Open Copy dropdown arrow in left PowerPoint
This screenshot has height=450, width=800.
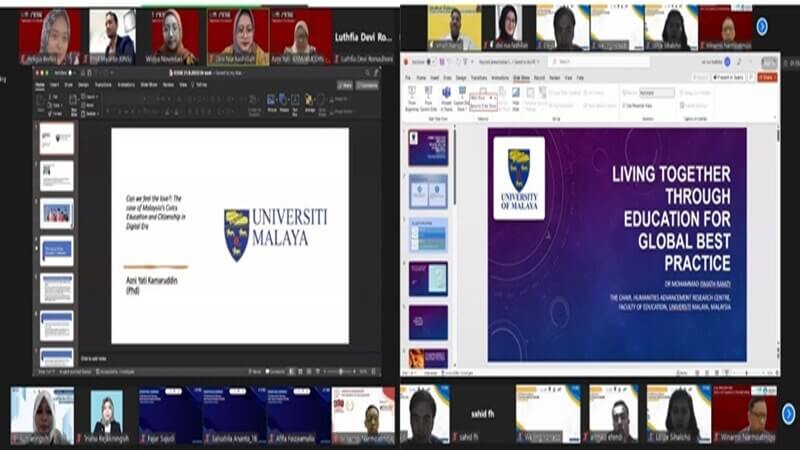point(62,105)
